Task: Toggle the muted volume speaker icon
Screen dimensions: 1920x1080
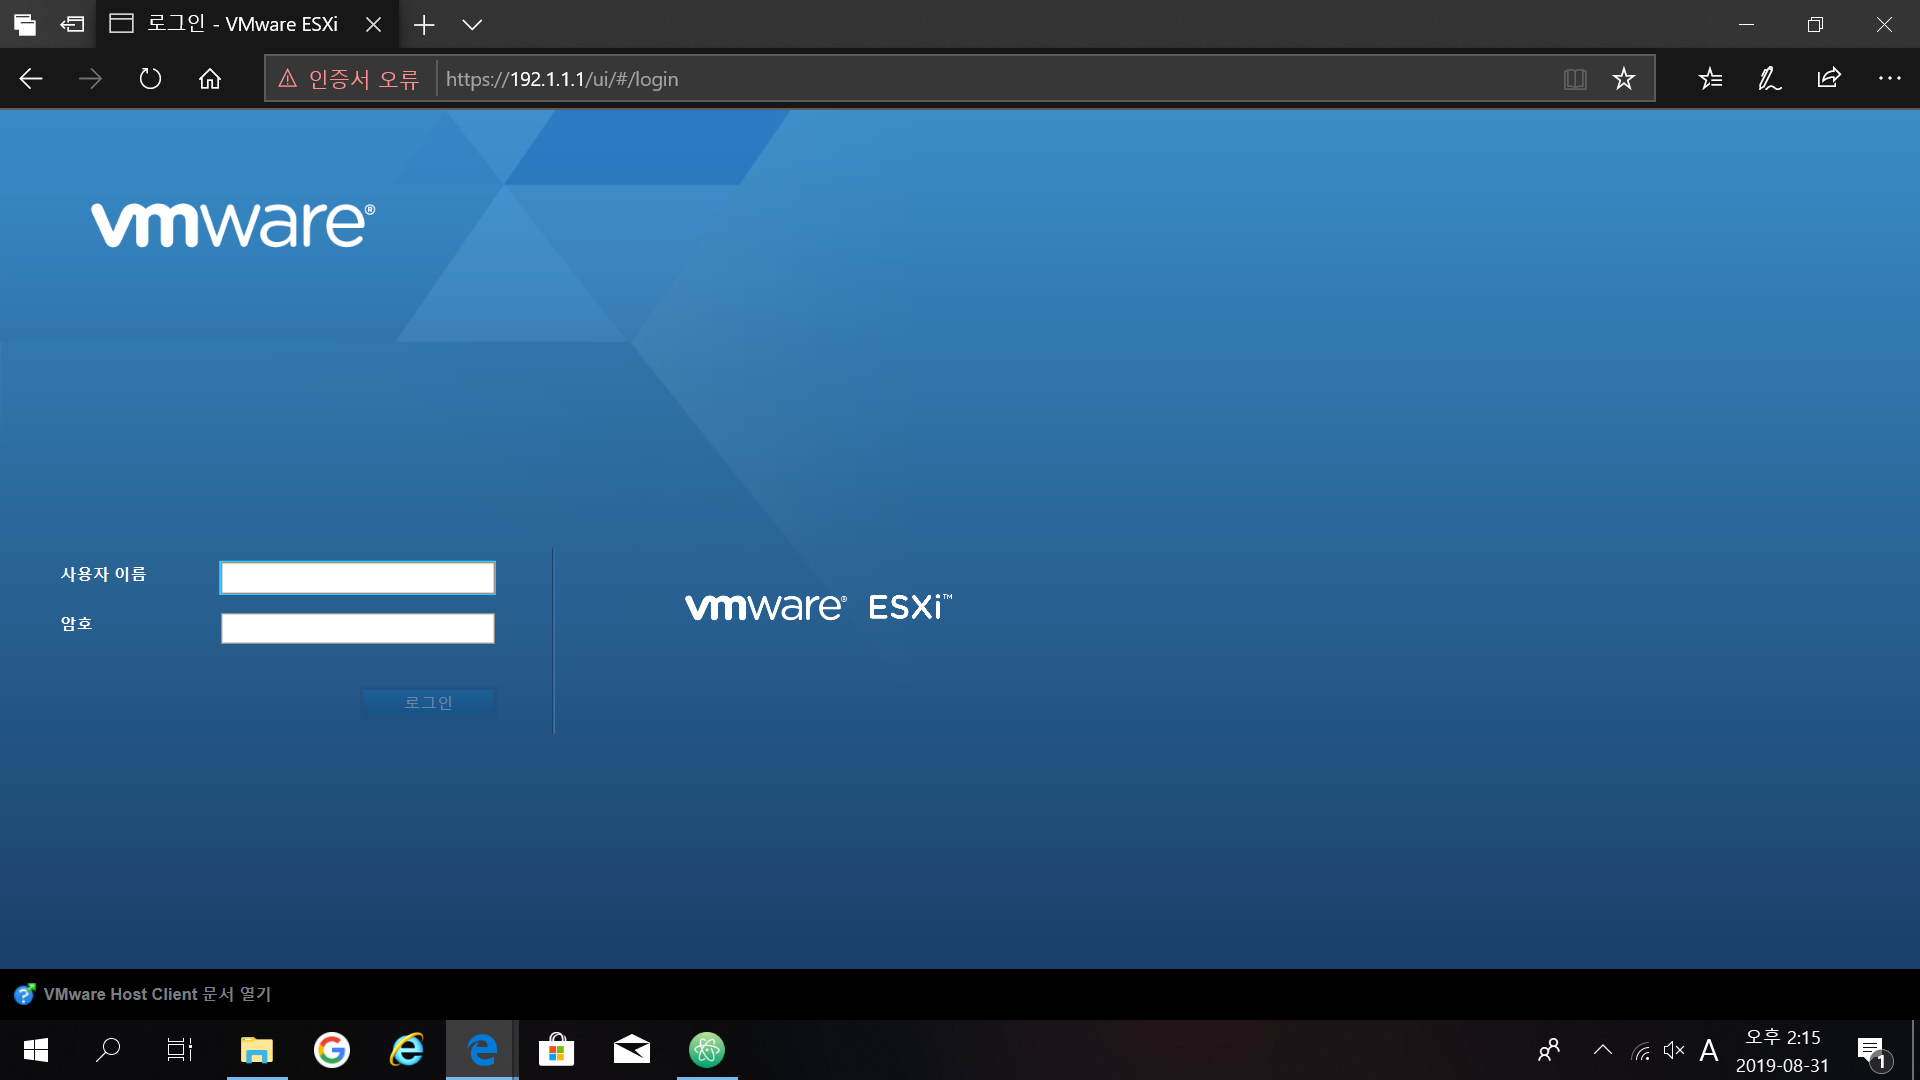Action: point(1674,1050)
